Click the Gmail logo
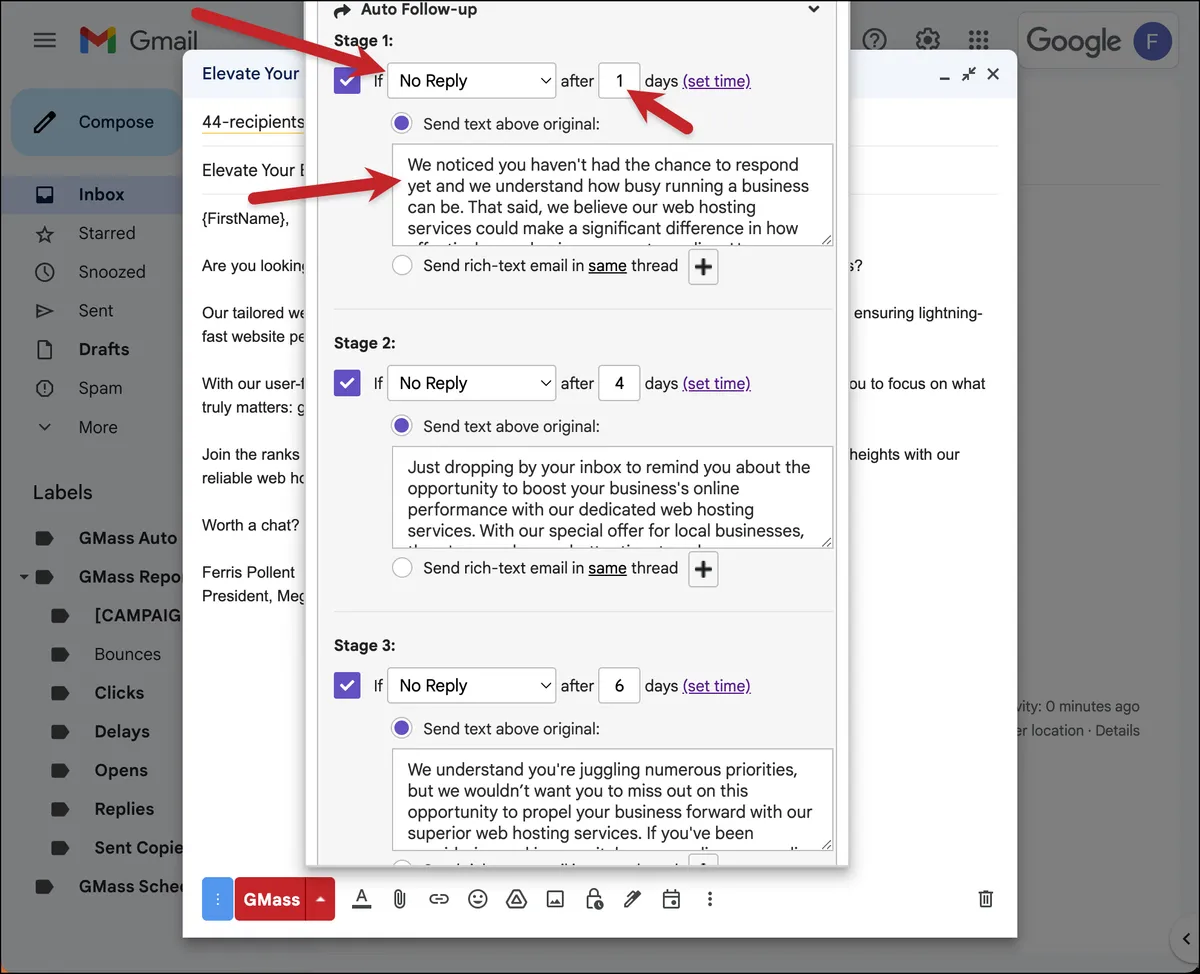The image size is (1200, 974). [138, 41]
